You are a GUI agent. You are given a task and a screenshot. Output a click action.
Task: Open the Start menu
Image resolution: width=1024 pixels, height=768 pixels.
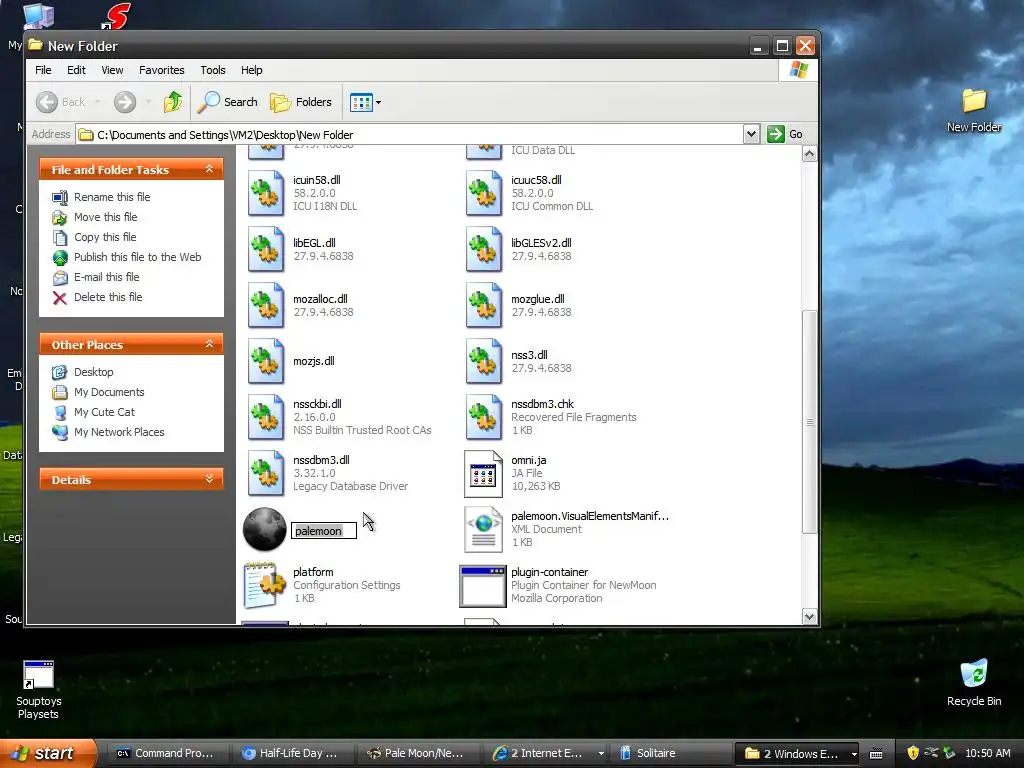tap(47, 753)
